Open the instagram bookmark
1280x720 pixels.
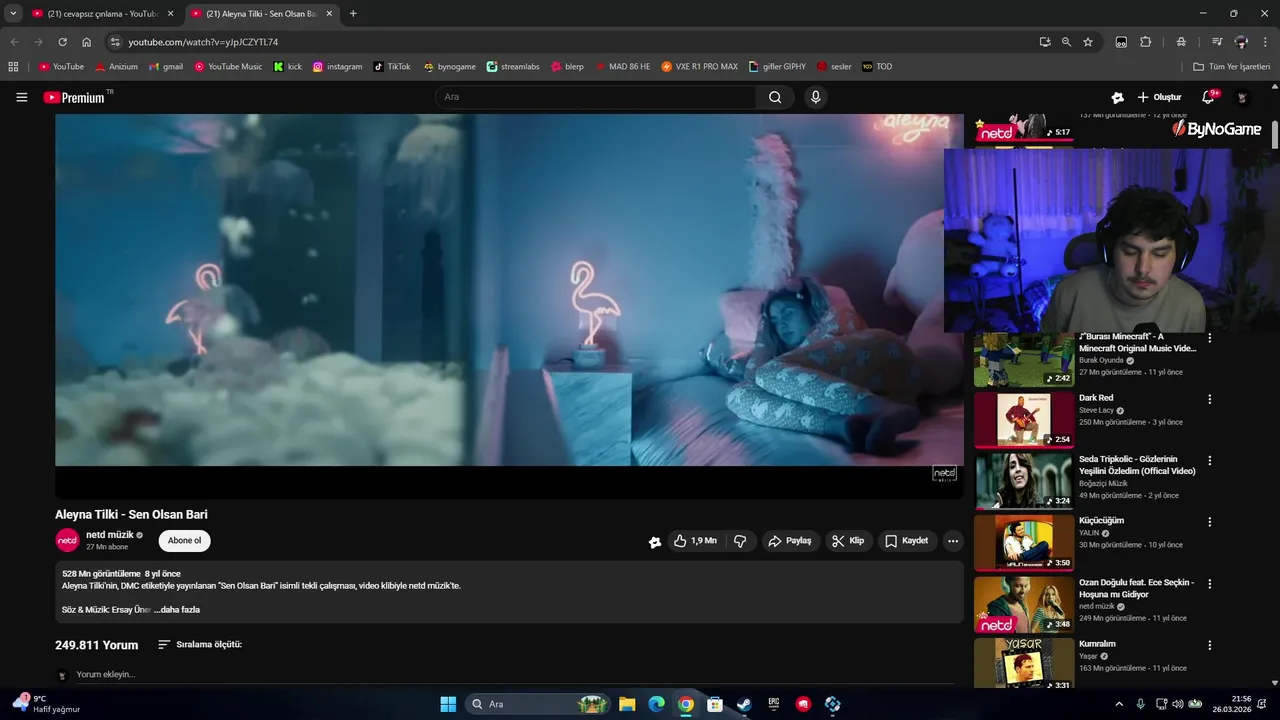click(x=338, y=67)
